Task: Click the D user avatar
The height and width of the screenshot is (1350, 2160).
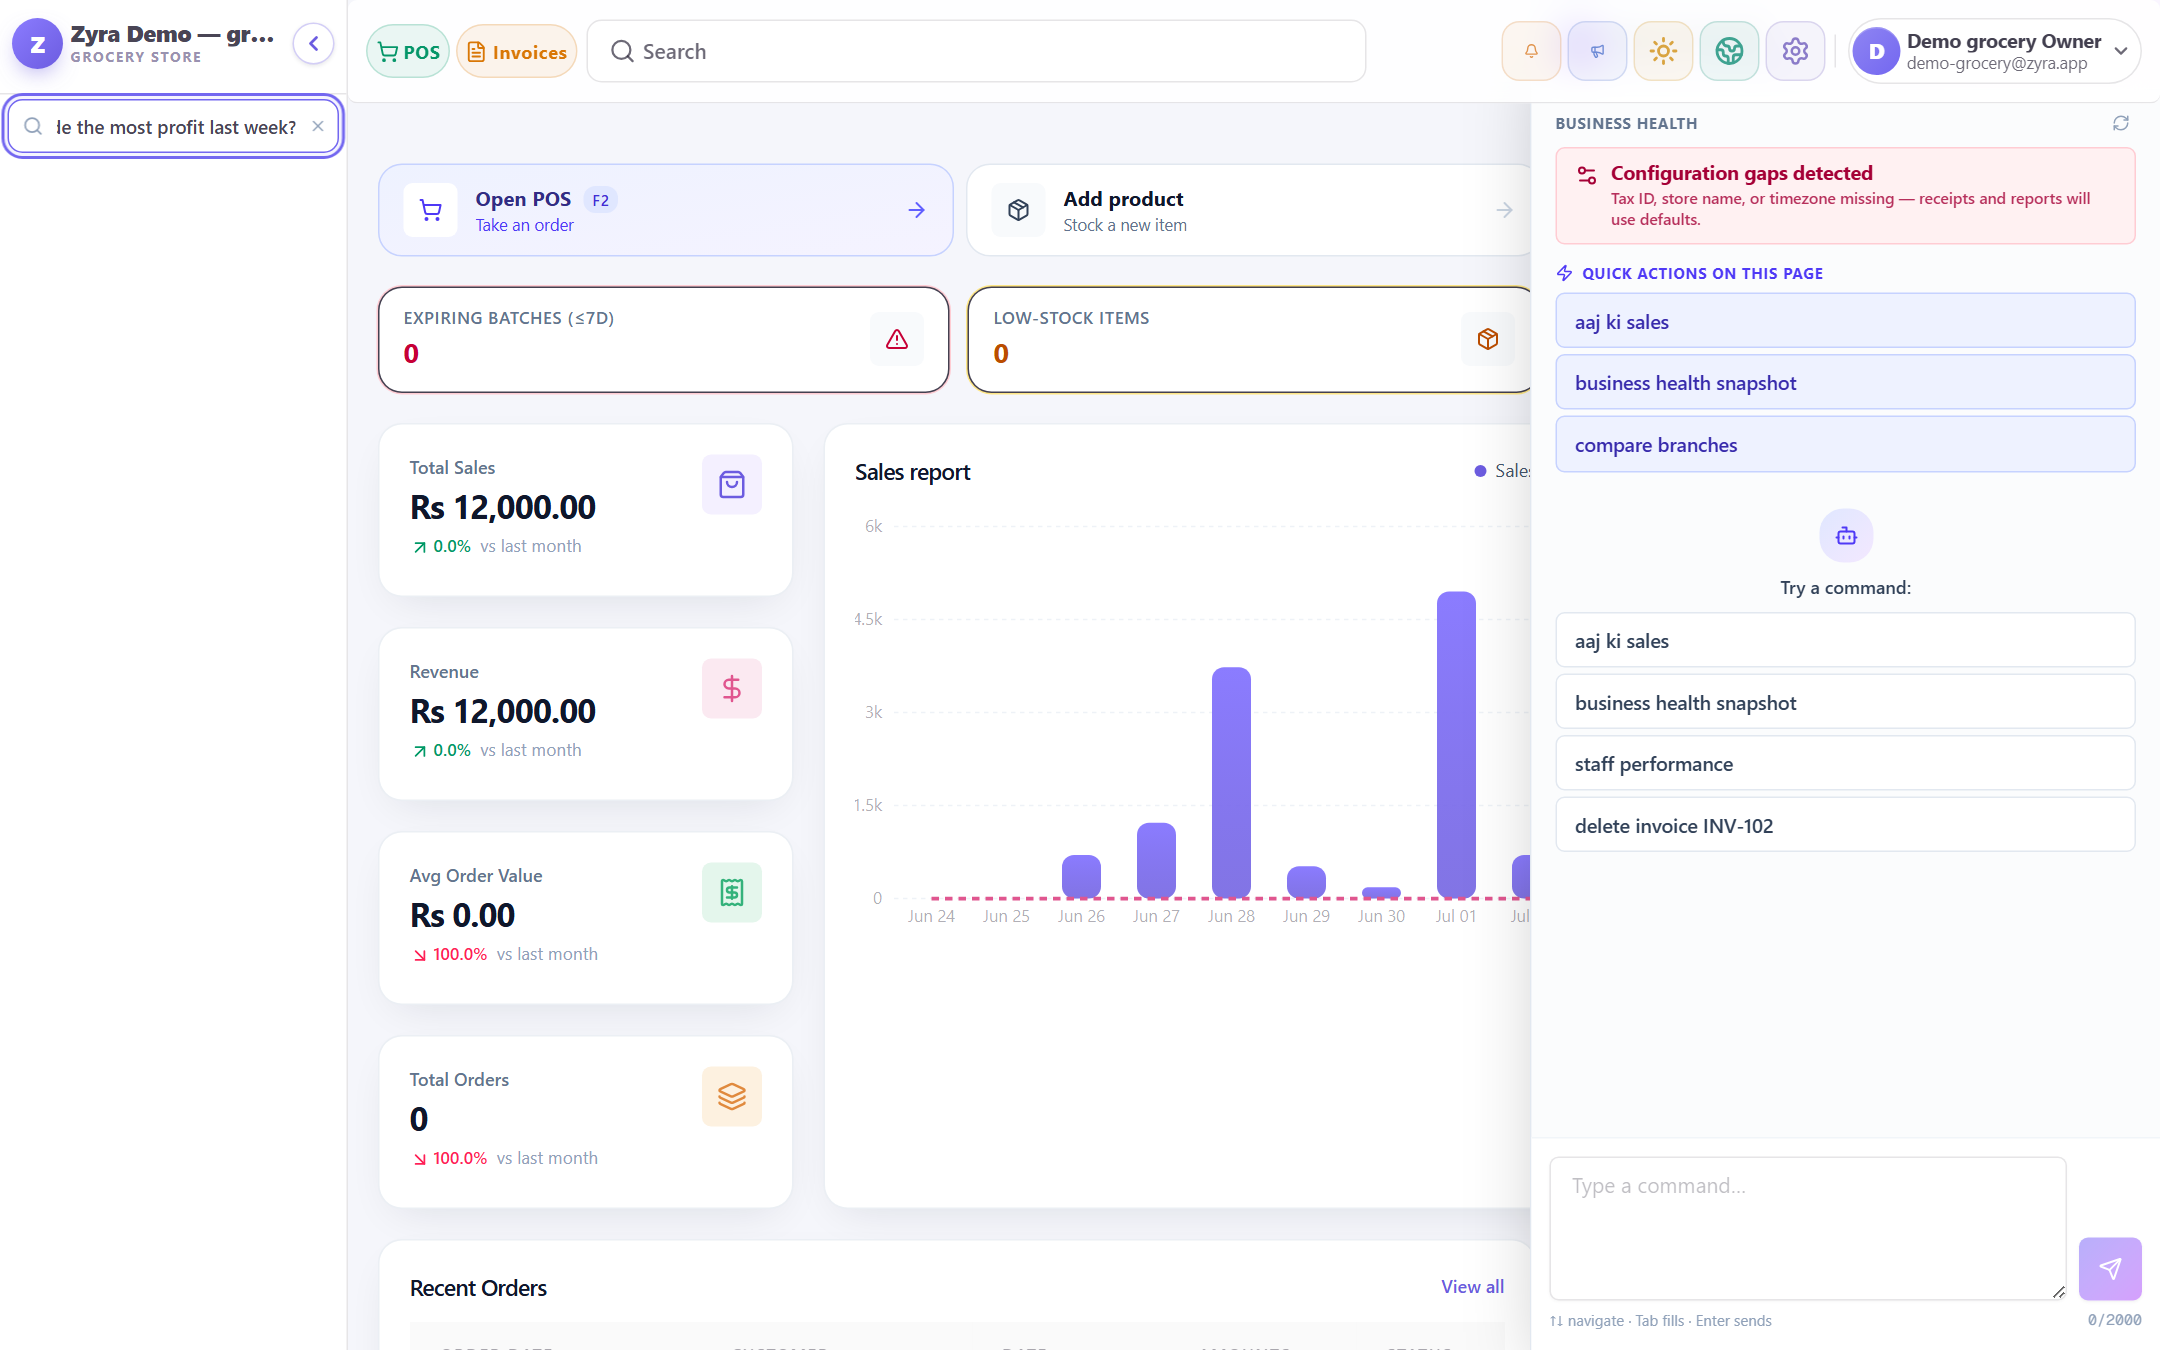Action: click(x=1877, y=51)
